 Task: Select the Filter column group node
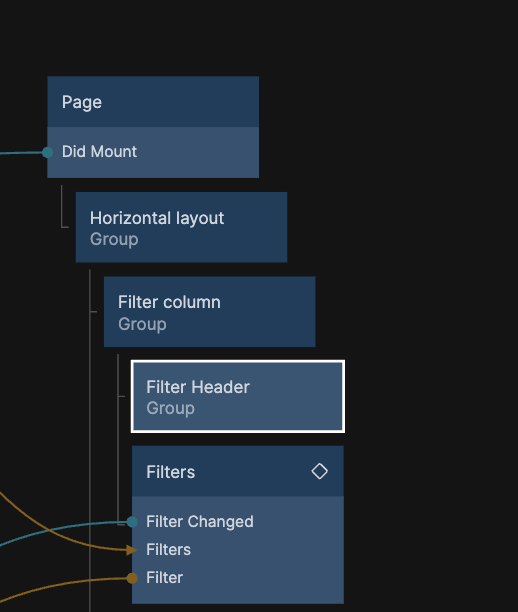210,312
